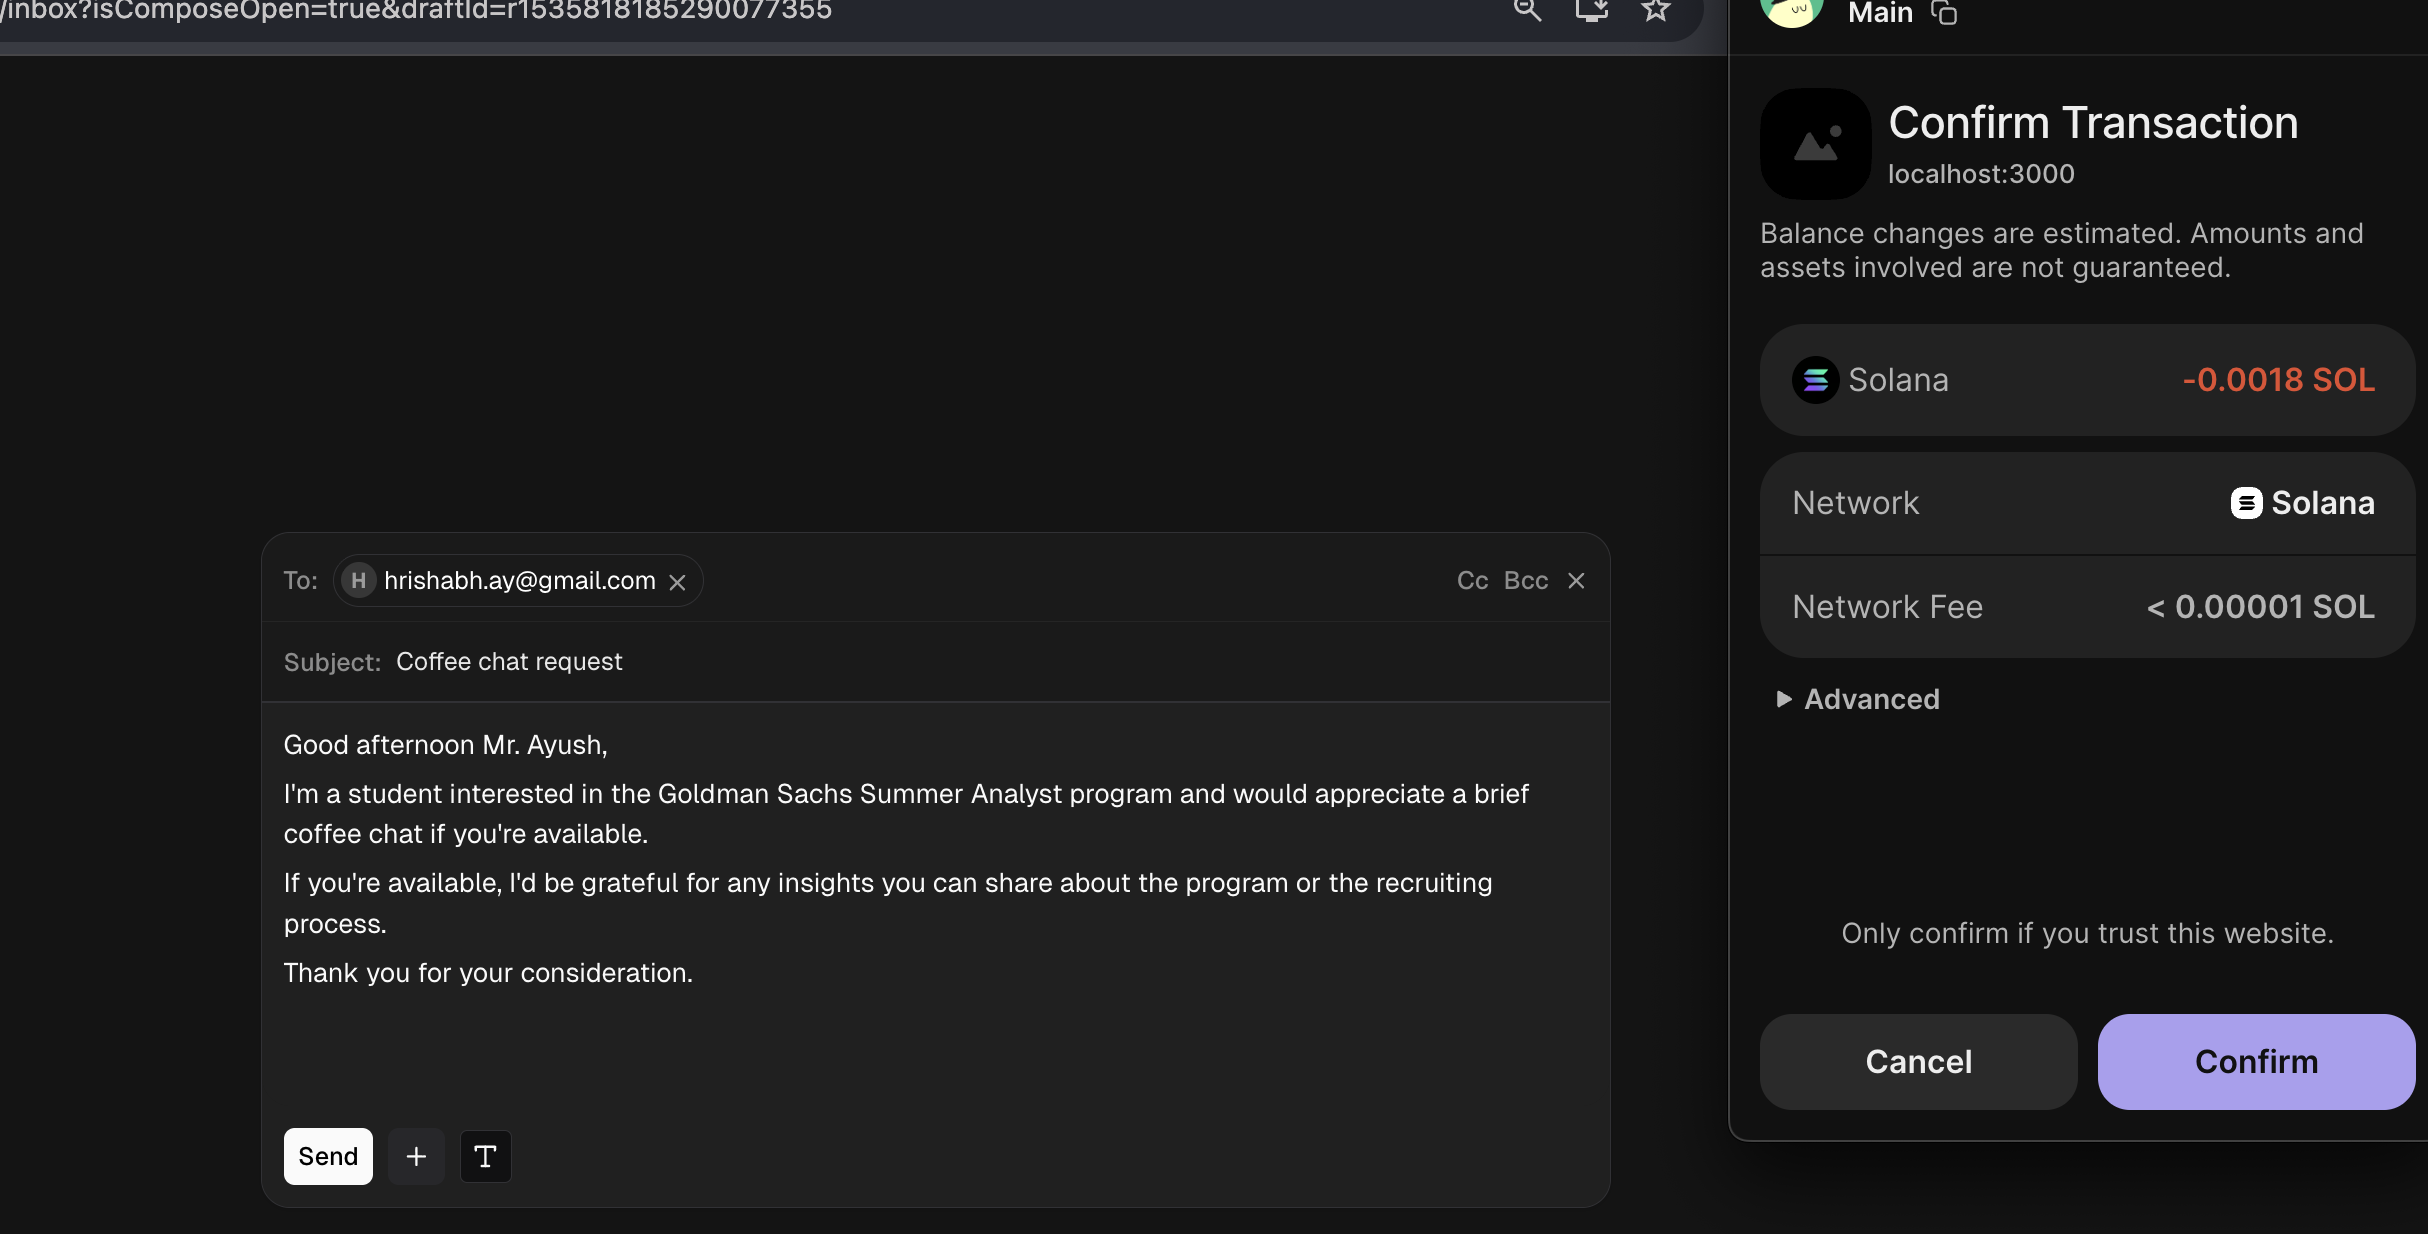Send the coffee chat email
Viewport: 2428px width, 1234px height.
(x=328, y=1156)
